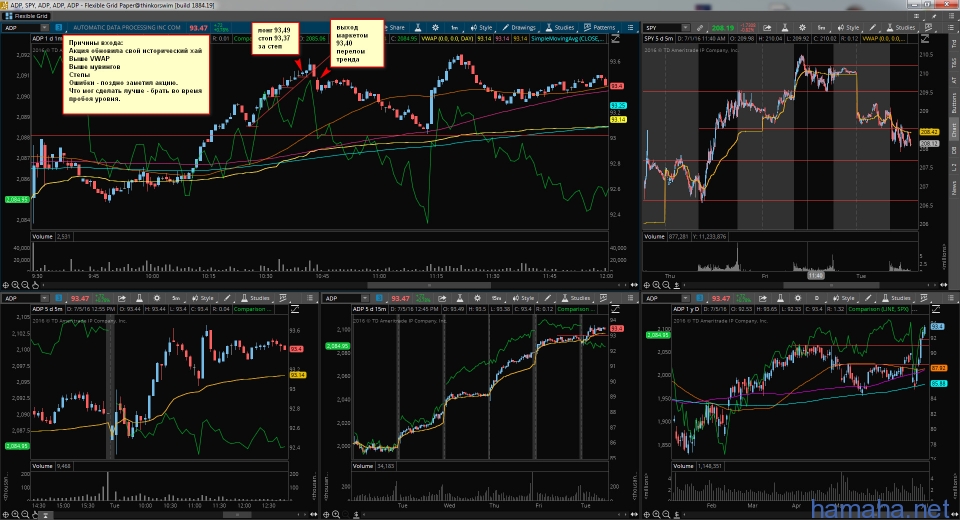Click VWAP (0.0, 0.0, DAY) study label
This screenshot has width=960, height=520.
[x=447, y=39]
